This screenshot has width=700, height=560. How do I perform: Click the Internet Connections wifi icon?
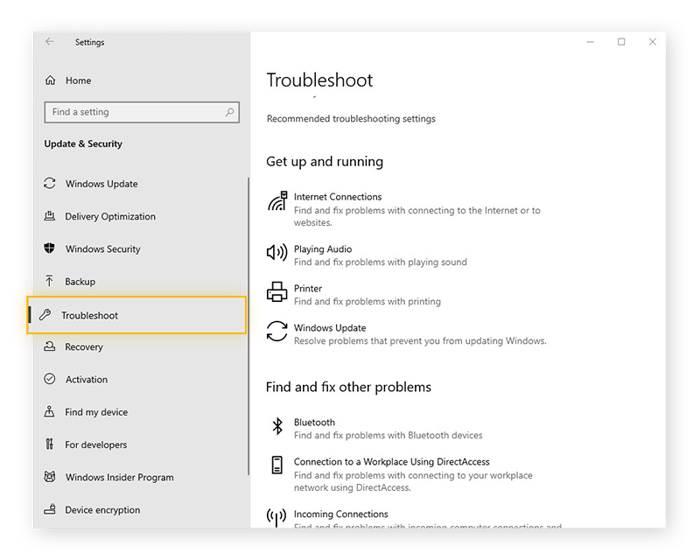277,201
